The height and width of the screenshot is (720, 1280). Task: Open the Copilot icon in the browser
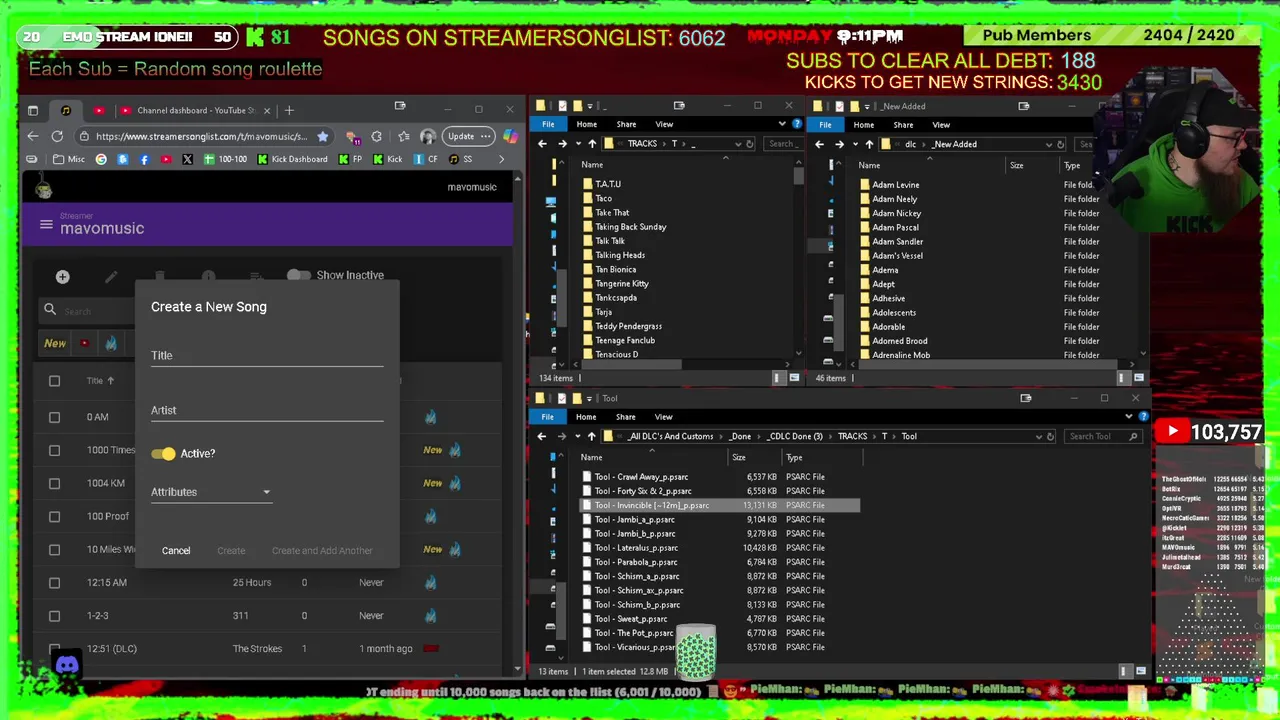(510, 136)
